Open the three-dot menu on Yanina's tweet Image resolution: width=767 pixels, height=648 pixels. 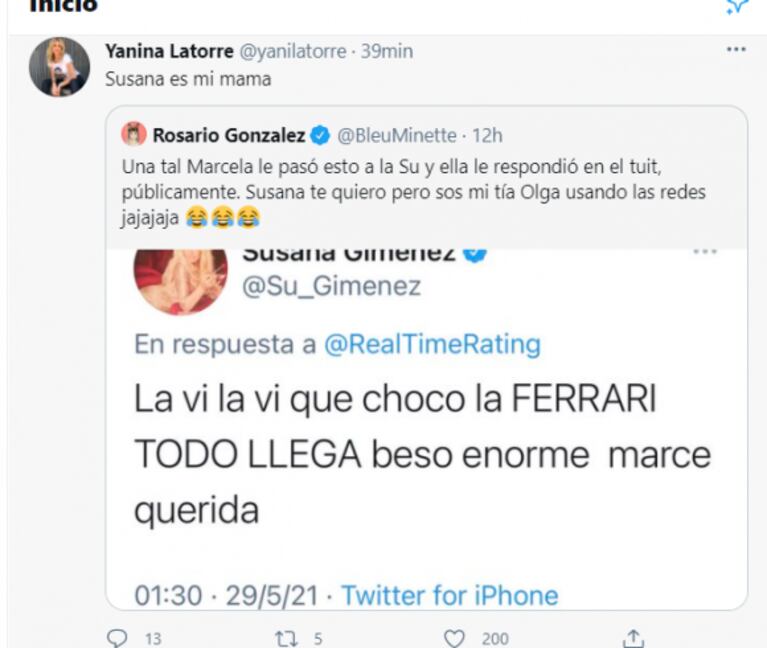[x=736, y=50]
